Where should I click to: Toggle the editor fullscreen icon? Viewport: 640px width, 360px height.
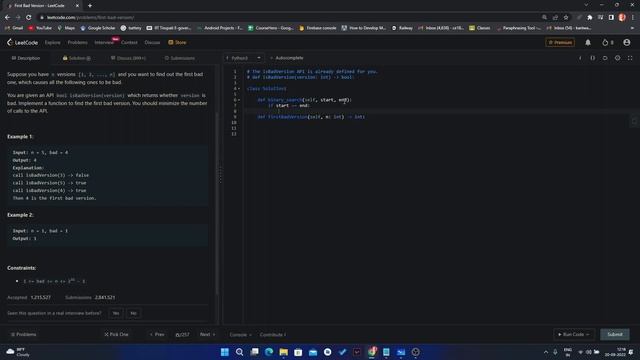630,58
